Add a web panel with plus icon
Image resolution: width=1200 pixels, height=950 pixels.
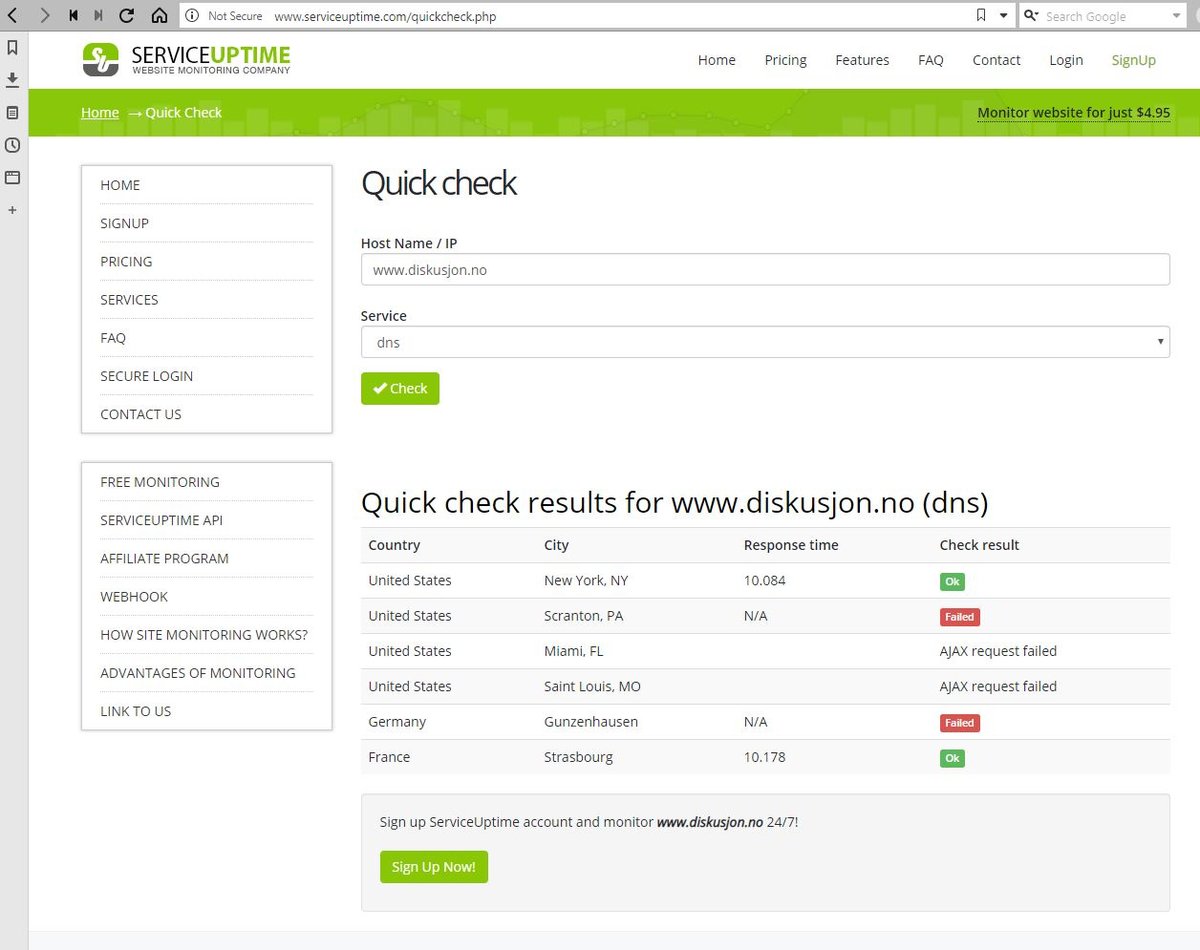13,210
